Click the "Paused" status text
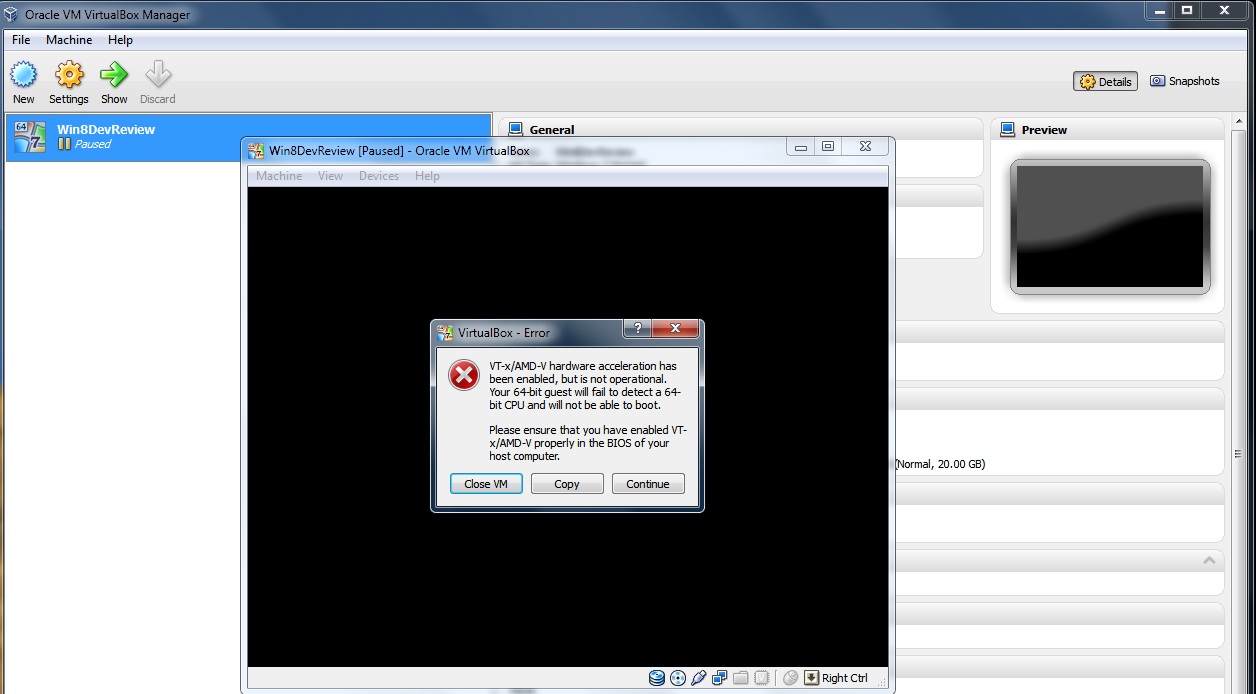Image resolution: width=1256 pixels, height=694 pixels. tap(93, 144)
